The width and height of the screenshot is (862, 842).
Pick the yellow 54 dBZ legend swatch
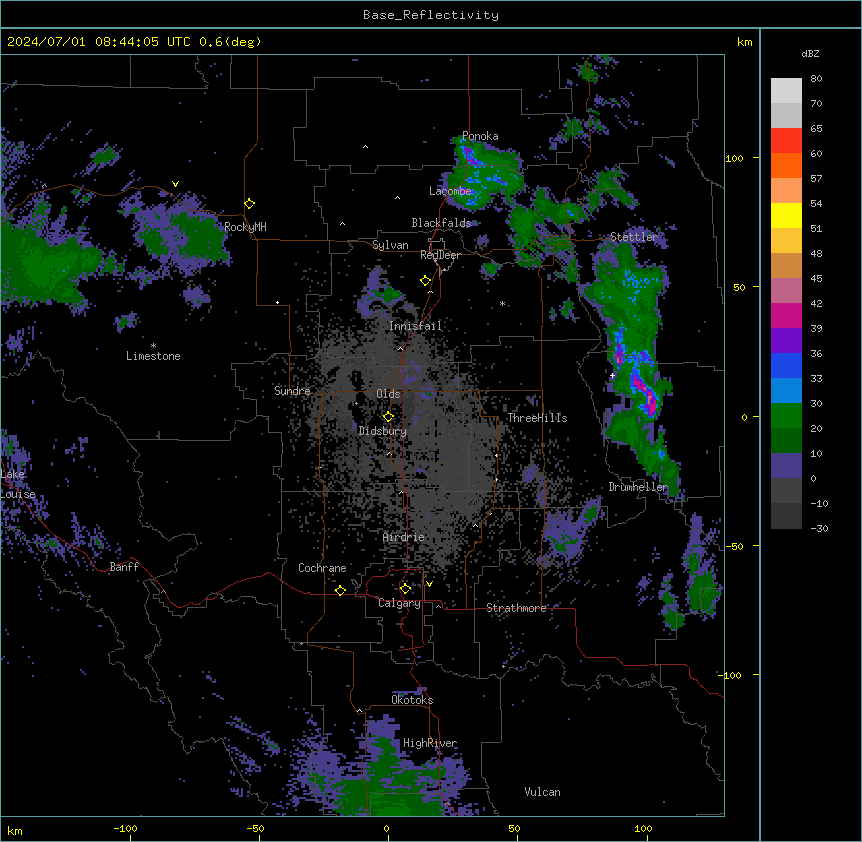click(786, 215)
